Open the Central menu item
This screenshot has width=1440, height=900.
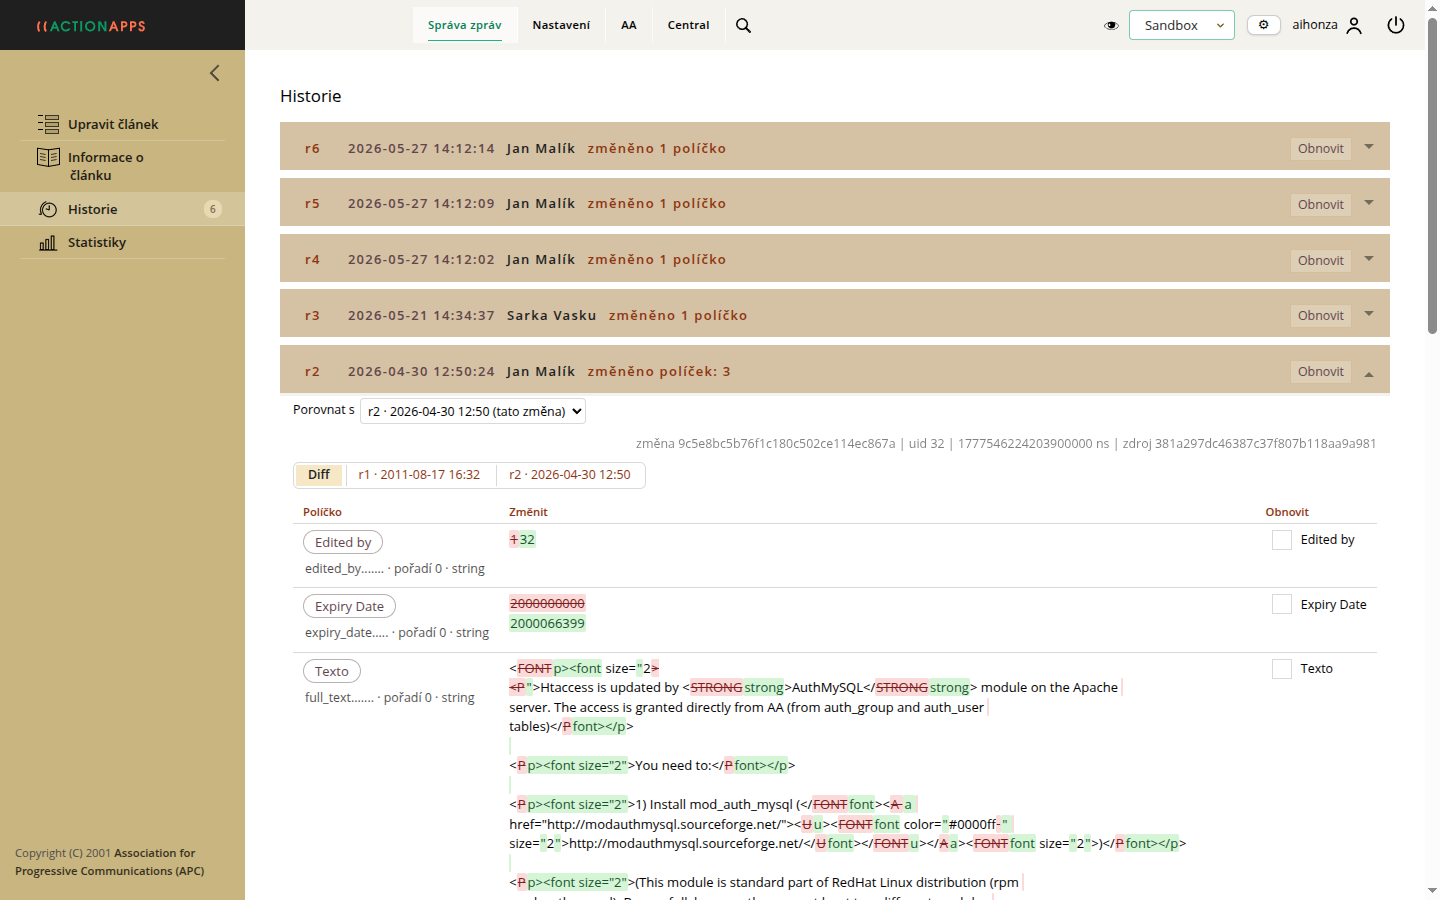coord(689,25)
